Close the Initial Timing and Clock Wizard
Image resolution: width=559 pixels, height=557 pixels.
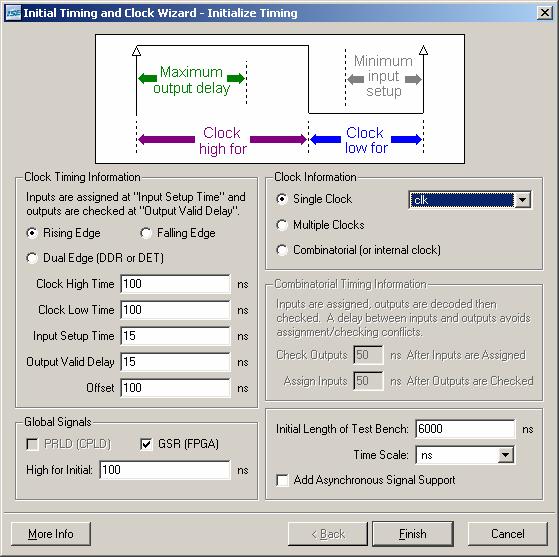[545, 13]
